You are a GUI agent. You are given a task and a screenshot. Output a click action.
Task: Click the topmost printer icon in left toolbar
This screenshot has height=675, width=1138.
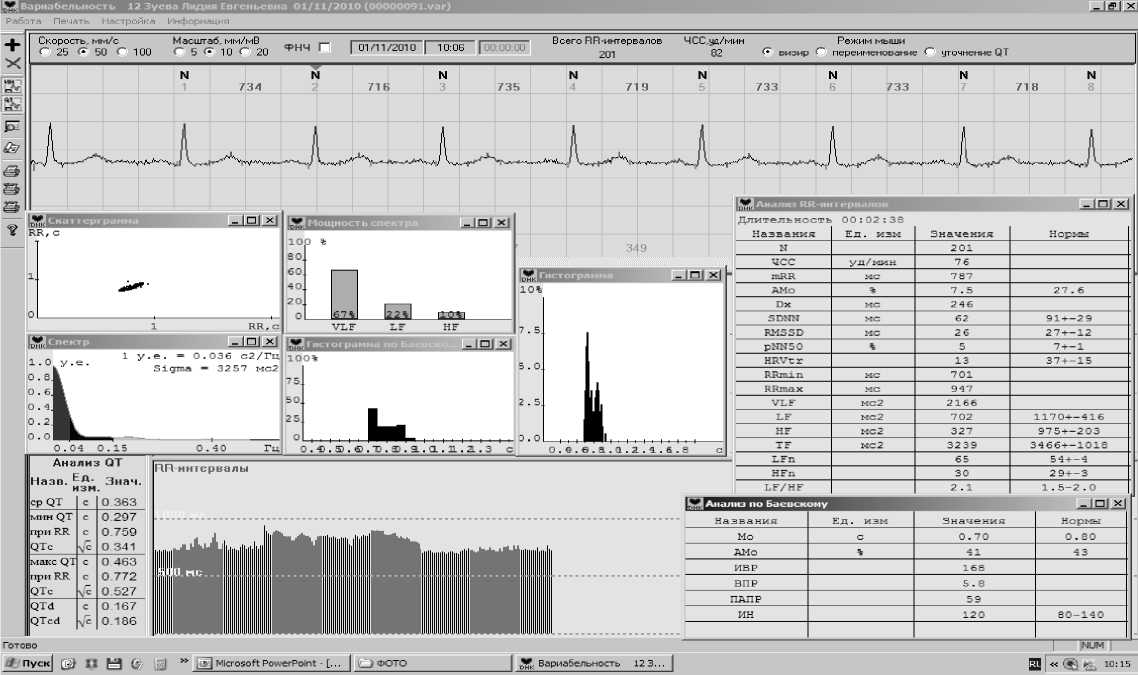pos(13,170)
